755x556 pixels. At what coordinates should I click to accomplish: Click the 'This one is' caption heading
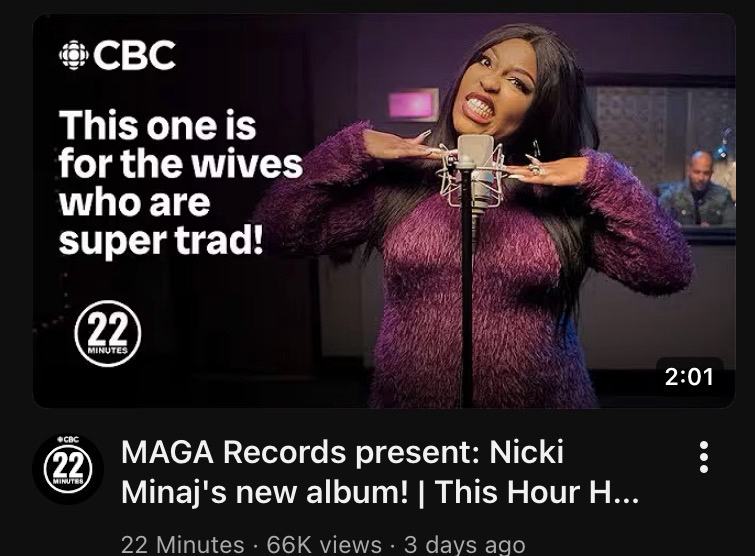coord(157,125)
